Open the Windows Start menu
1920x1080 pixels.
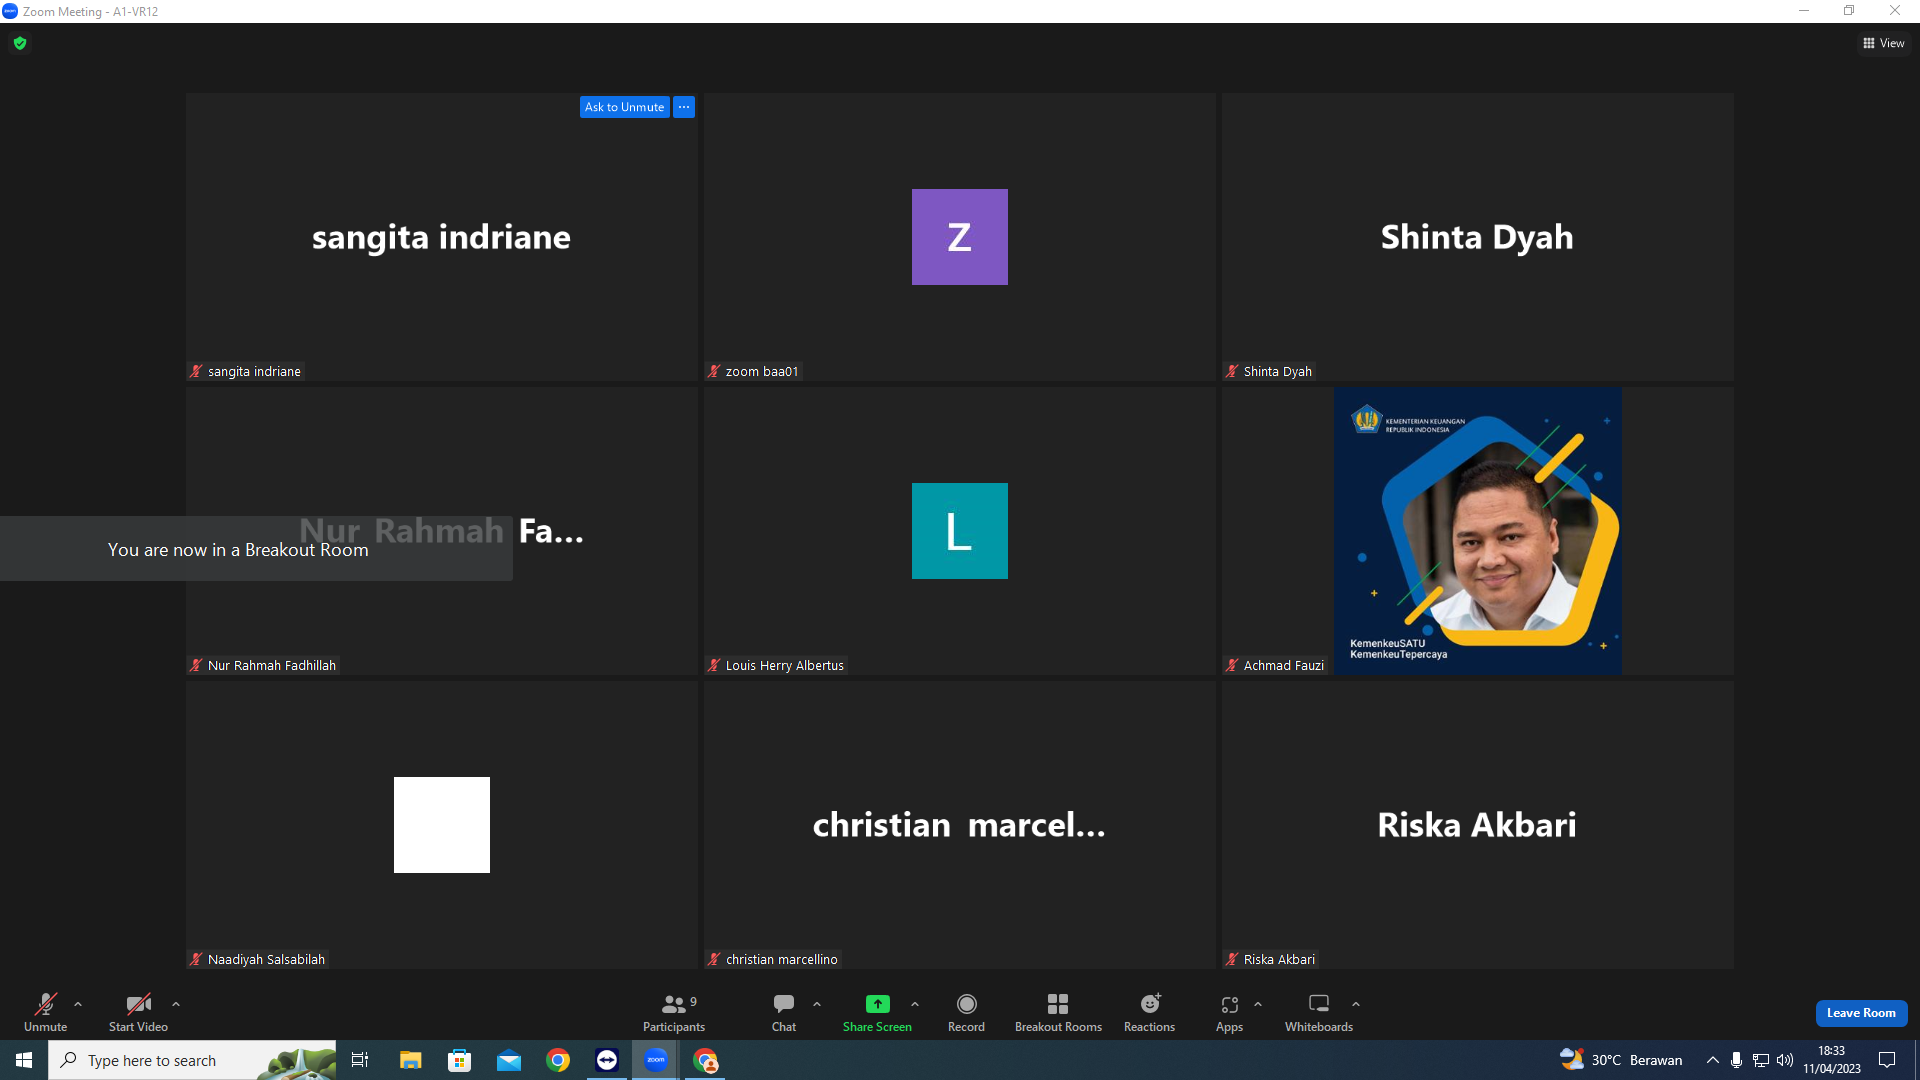pyautogui.click(x=24, y=1060)
